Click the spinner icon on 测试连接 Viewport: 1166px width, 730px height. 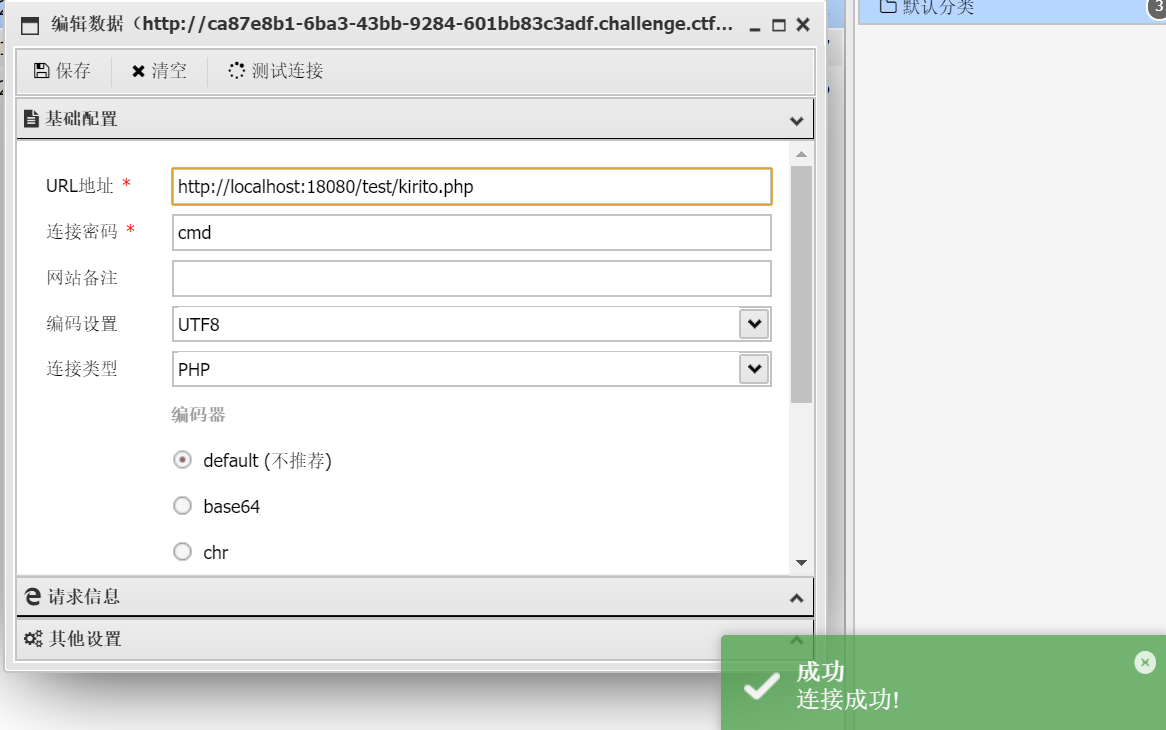(236, 71)
